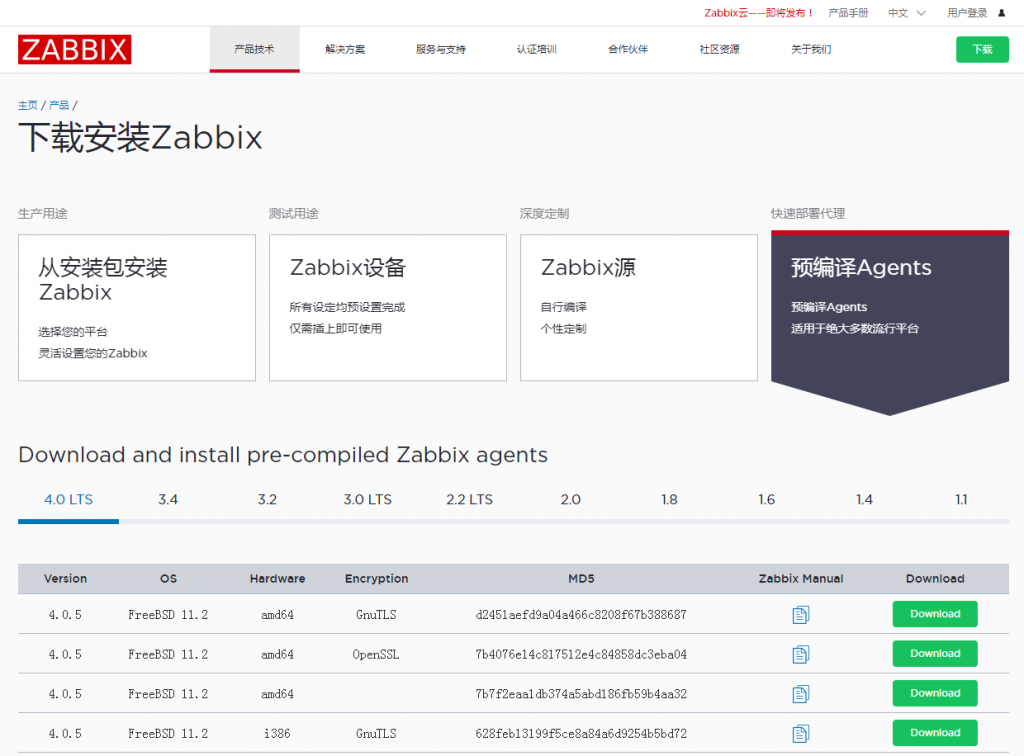Open the 服务与支持 menu

441,50
